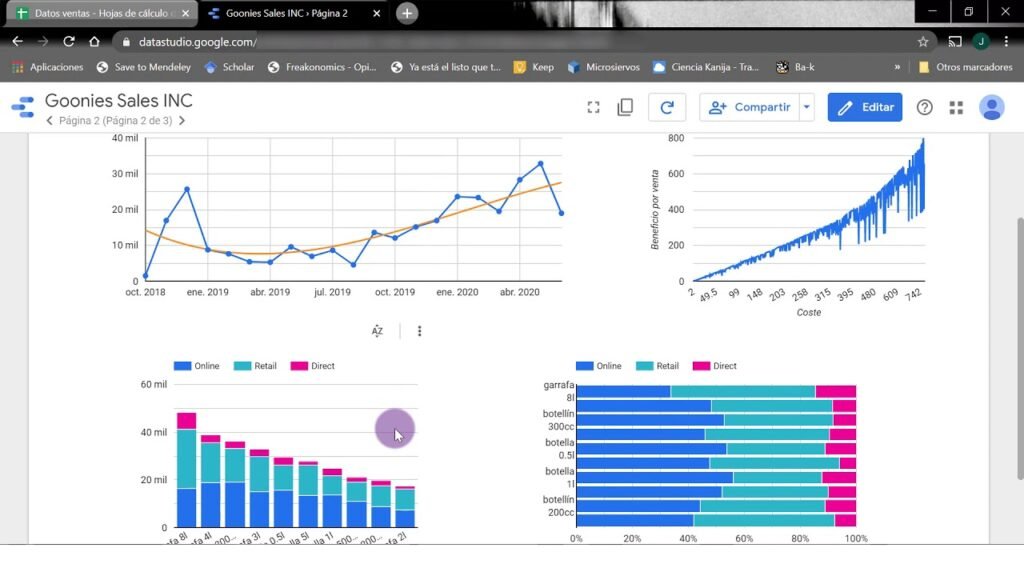The width and height of the screenshot is (1024, 576).
Task: Select the Goonies Sales INC browser tab
Action: (290, 13)
